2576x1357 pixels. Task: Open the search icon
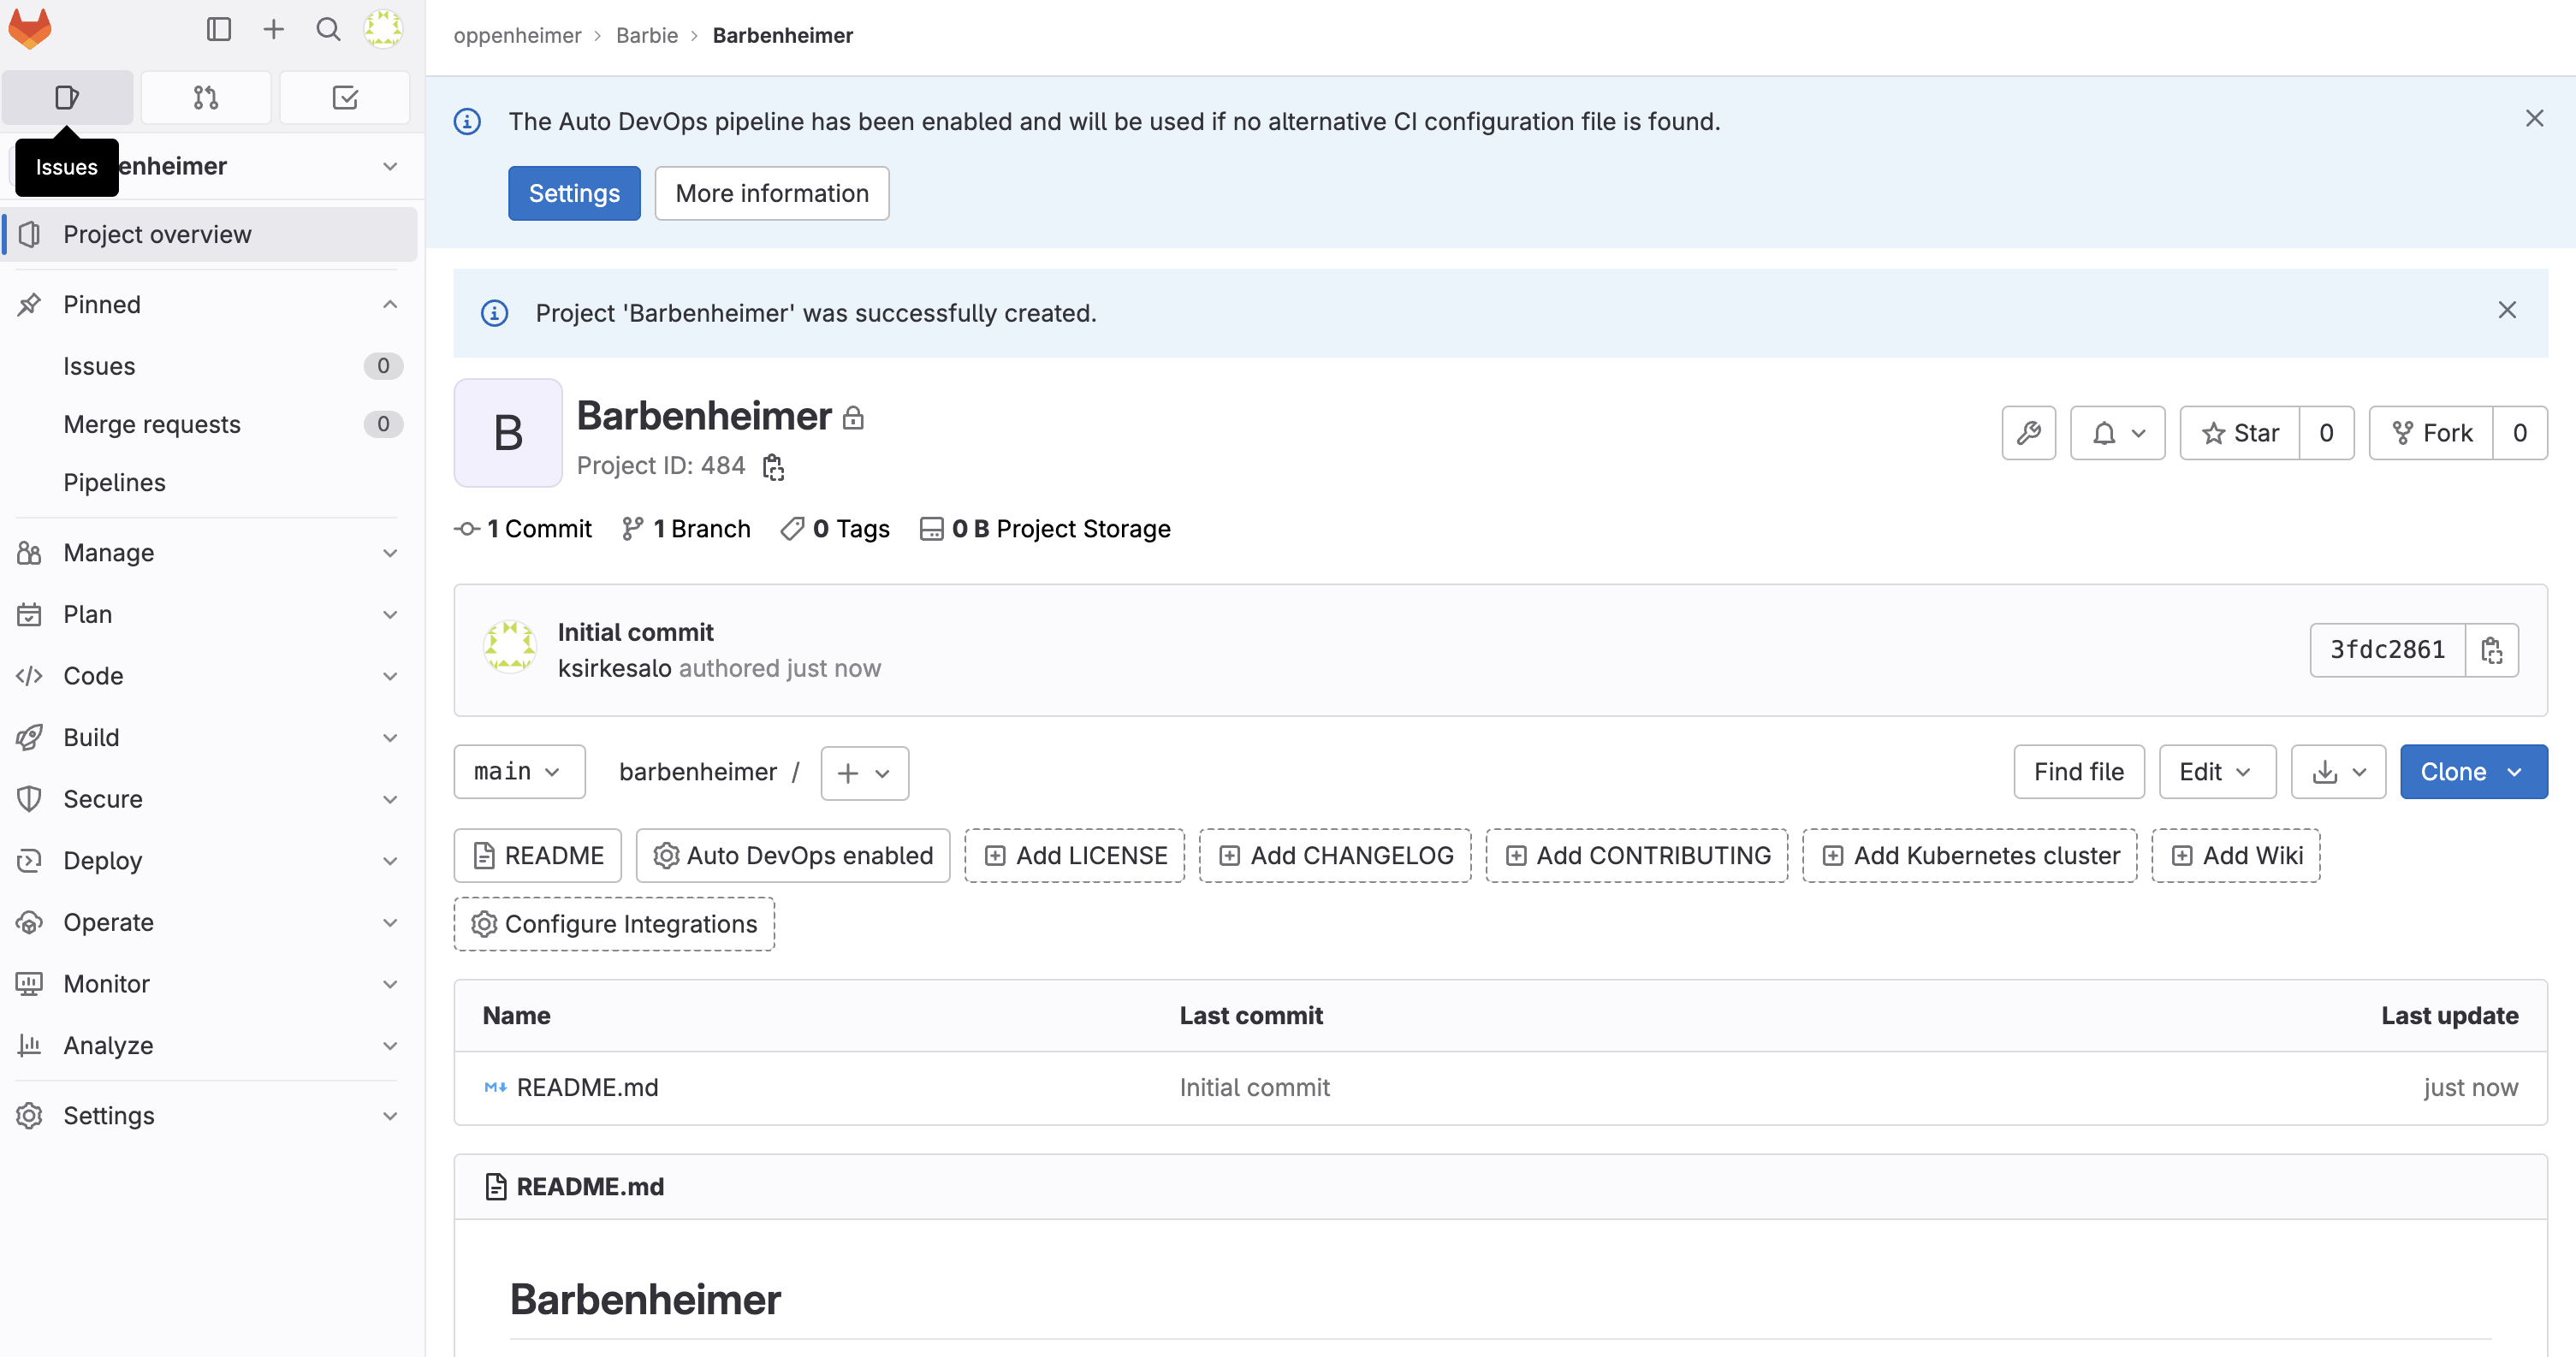[x=328, y=29]
